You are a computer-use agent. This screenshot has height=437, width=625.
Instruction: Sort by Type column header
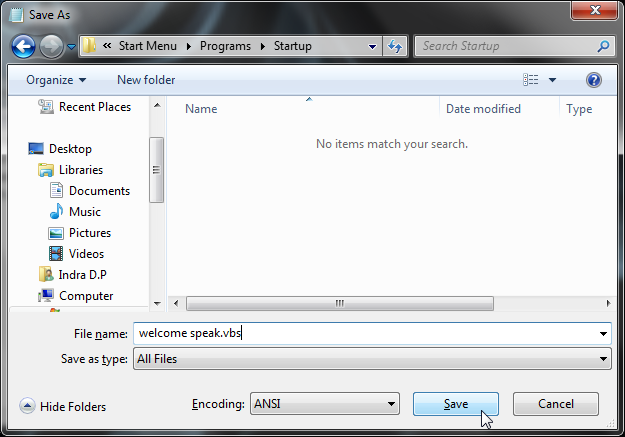579,109
